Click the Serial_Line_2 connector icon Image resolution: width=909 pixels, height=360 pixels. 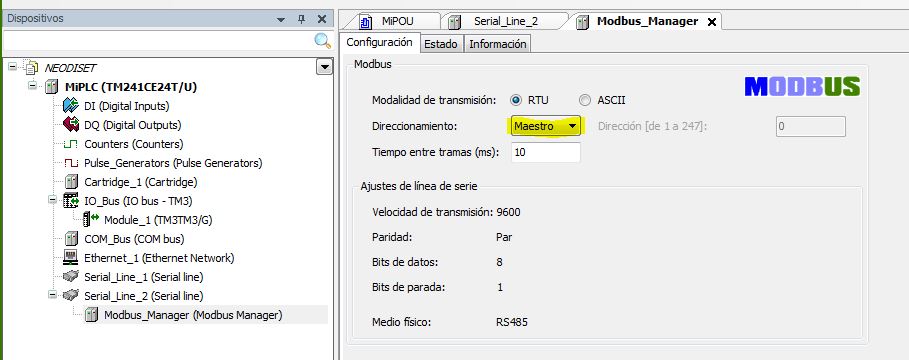71,296
